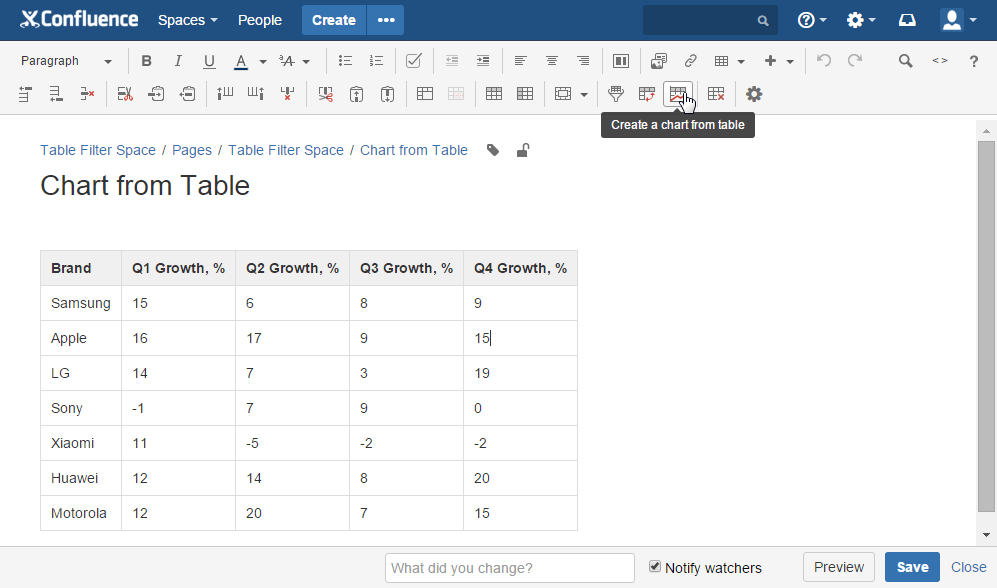Follow the Table Filter Space breadcrumb link
Screen dimensions: 997x588
[x=97, y=150]
